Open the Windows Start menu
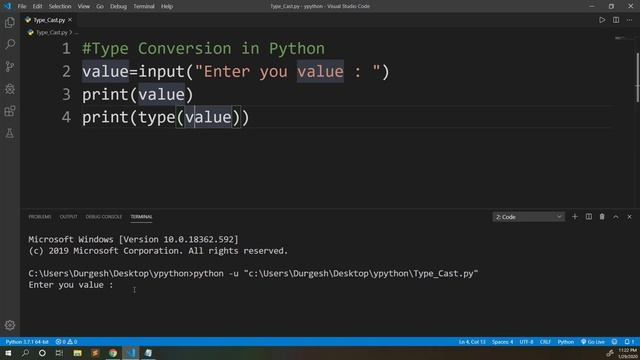640x360 pixels. pos(8,353)
